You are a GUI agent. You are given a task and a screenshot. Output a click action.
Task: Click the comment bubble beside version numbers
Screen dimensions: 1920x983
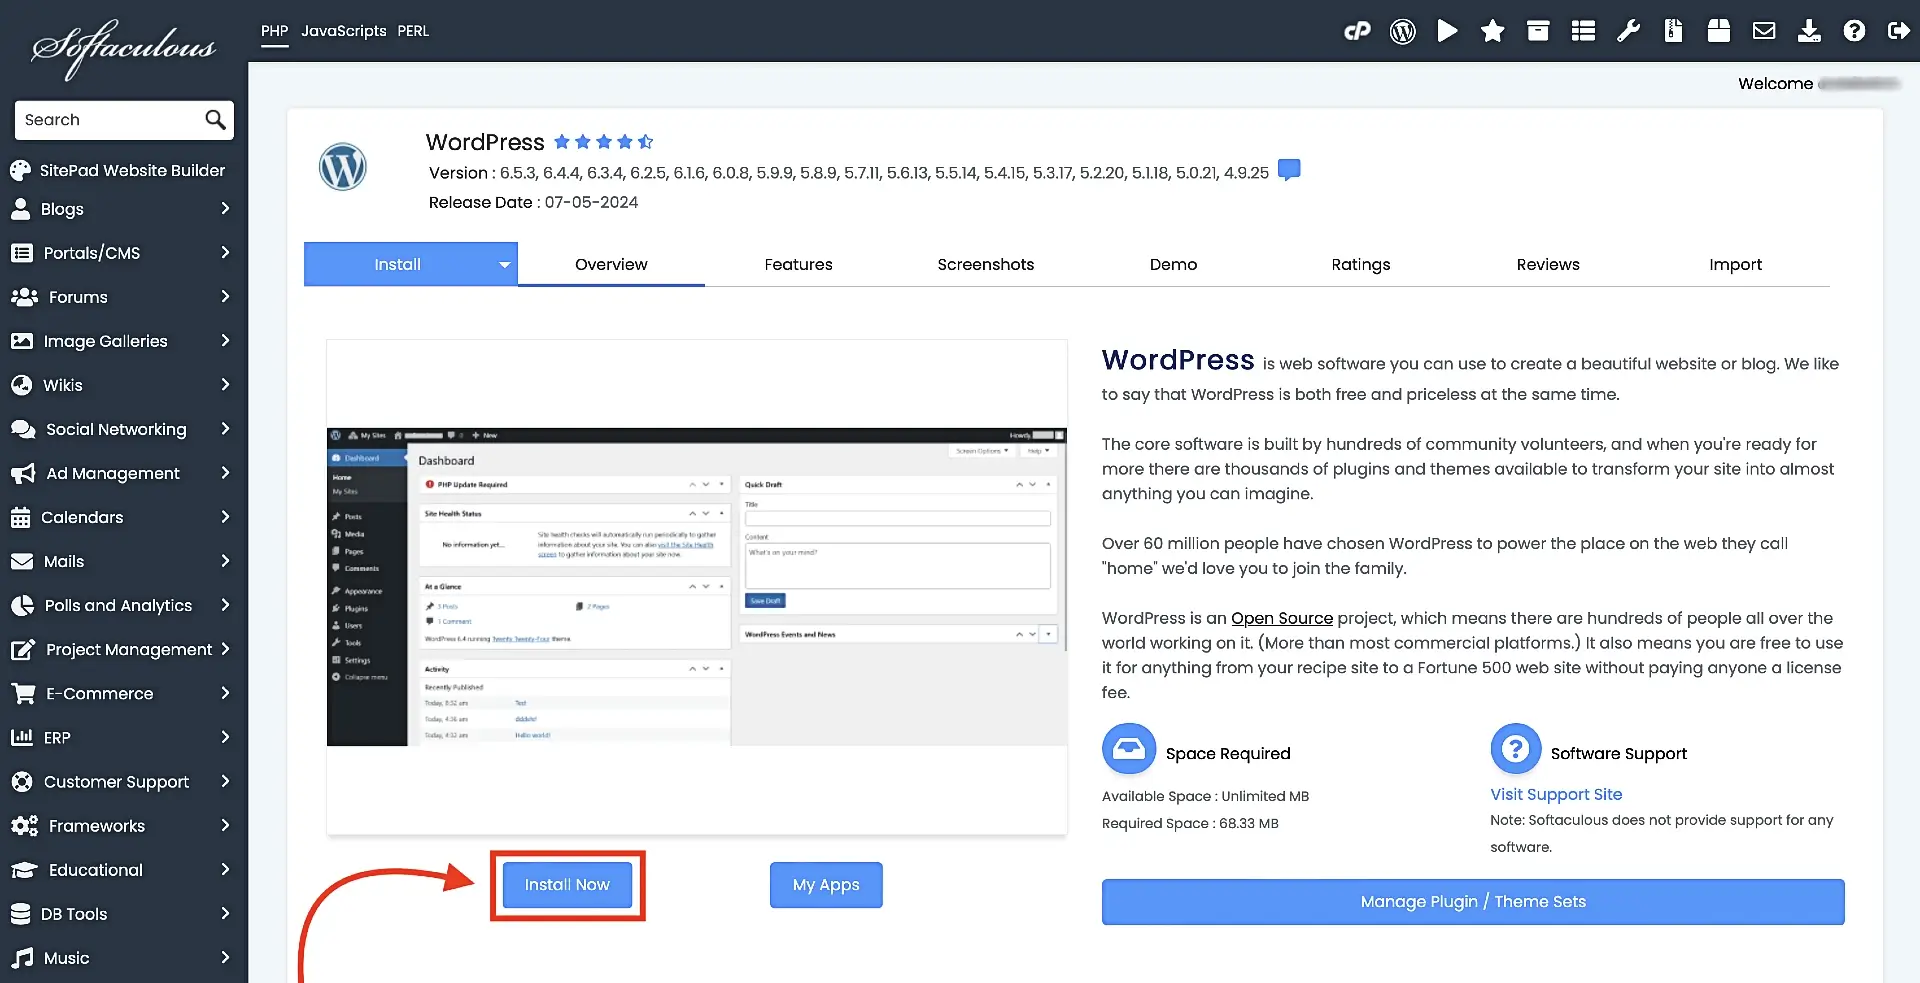[1288, 170]
